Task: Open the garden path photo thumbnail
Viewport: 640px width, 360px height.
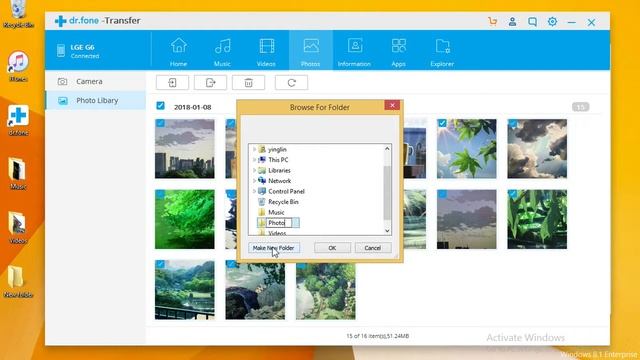Action: [x=326, y=291]
